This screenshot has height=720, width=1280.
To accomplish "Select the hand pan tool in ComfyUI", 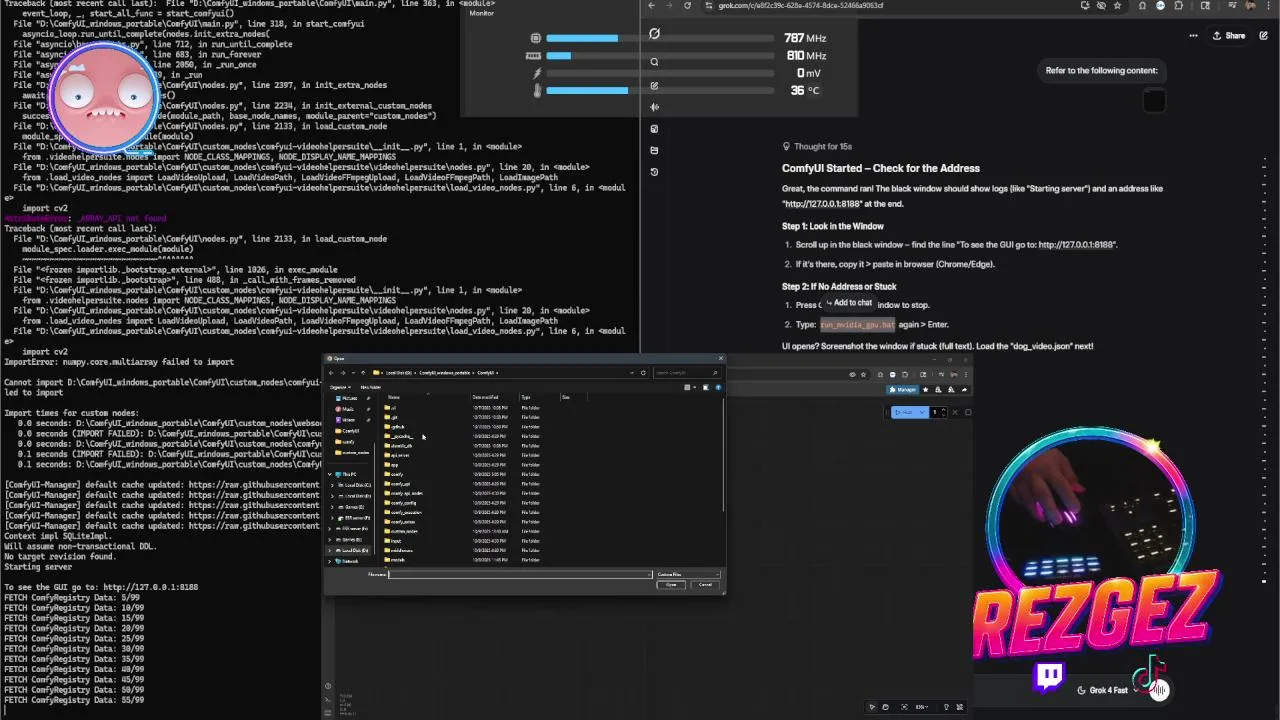I will click(x=885, y=707).
